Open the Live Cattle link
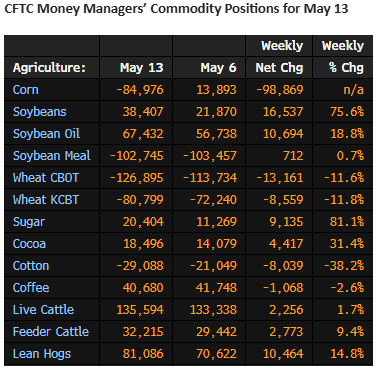This screenshot has width=377, height=368. click(43, 310)
